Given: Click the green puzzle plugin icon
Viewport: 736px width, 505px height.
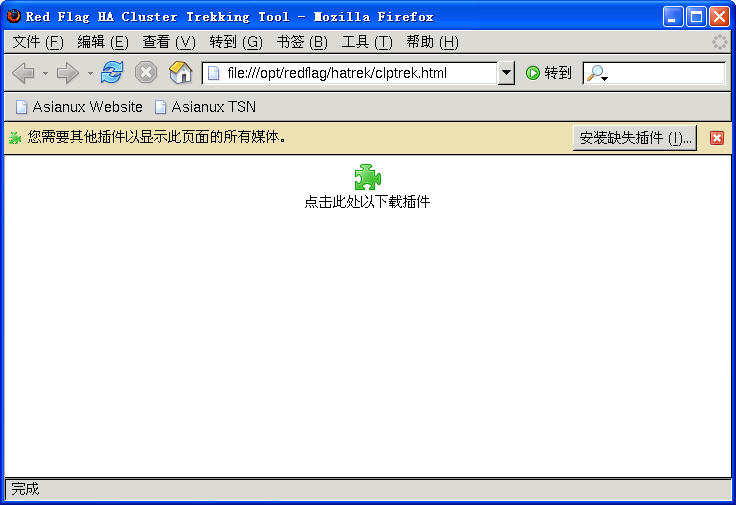Looking at the screenshot, I should [x=367, y=177].
